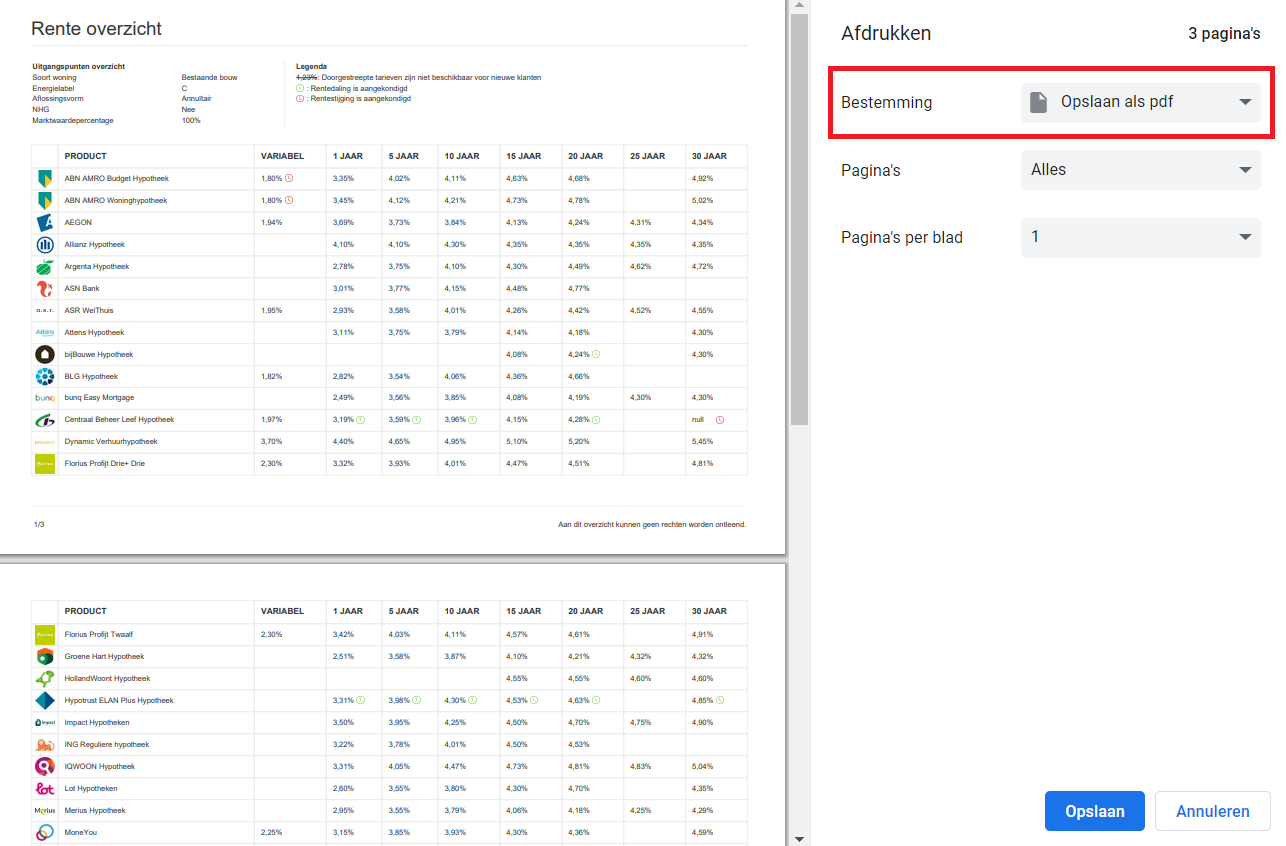Image resolution: width=1286 pixels, height=846 pixels.
Task: Click the Impact Hypotheken logo
Action: click(44, 722)
